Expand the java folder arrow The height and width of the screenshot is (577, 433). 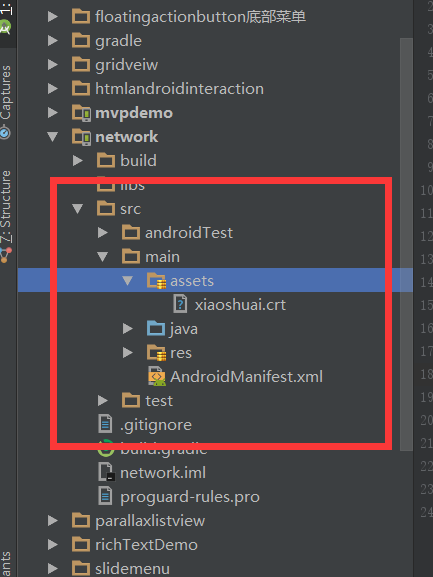click(x=128, y=329)
